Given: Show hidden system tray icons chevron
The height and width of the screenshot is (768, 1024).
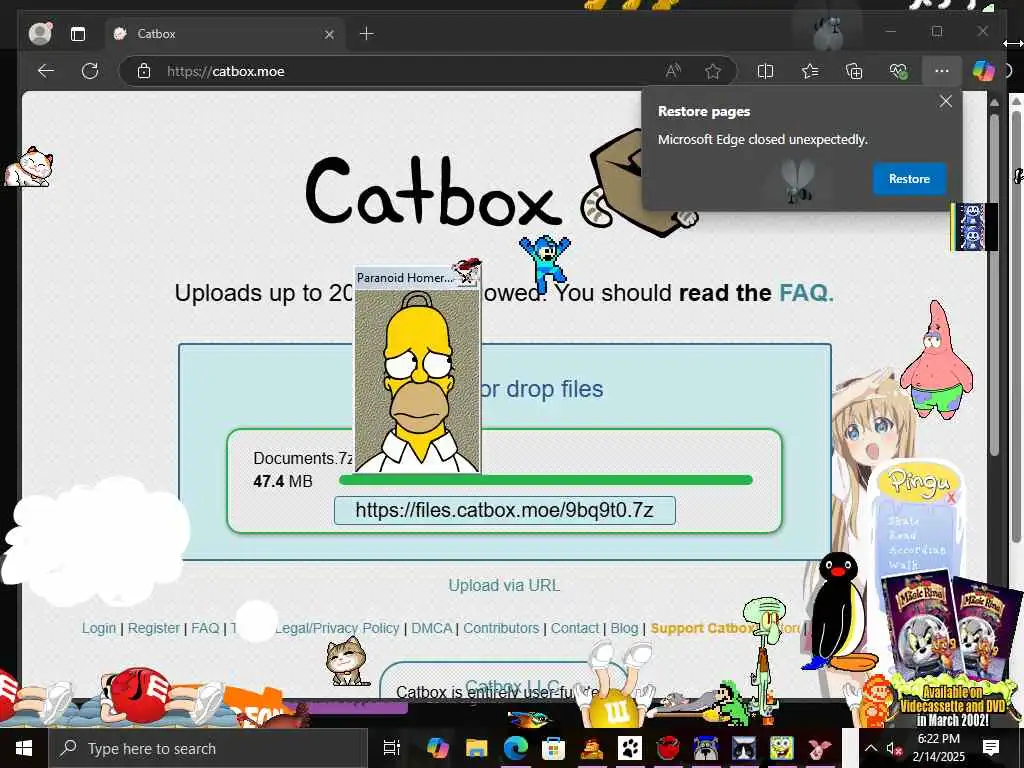Looking at the screenshot, I should coord(871,748).
